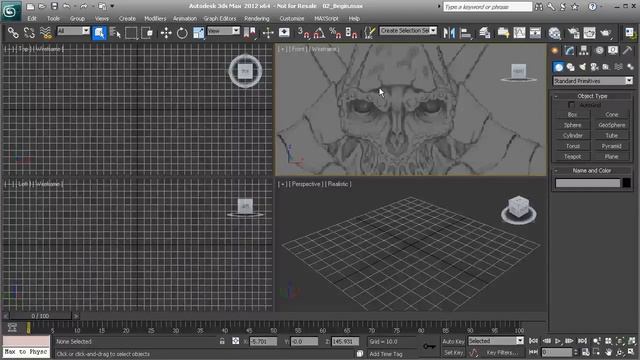This screenshot has width=640, height=360.
Task: Open the reference coordinate system View dropdown
Action: 223,31
